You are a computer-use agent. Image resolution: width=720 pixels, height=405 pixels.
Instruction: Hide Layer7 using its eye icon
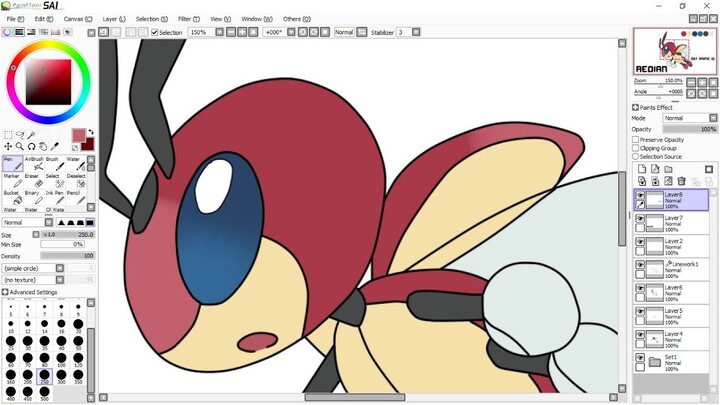point(640,219)
